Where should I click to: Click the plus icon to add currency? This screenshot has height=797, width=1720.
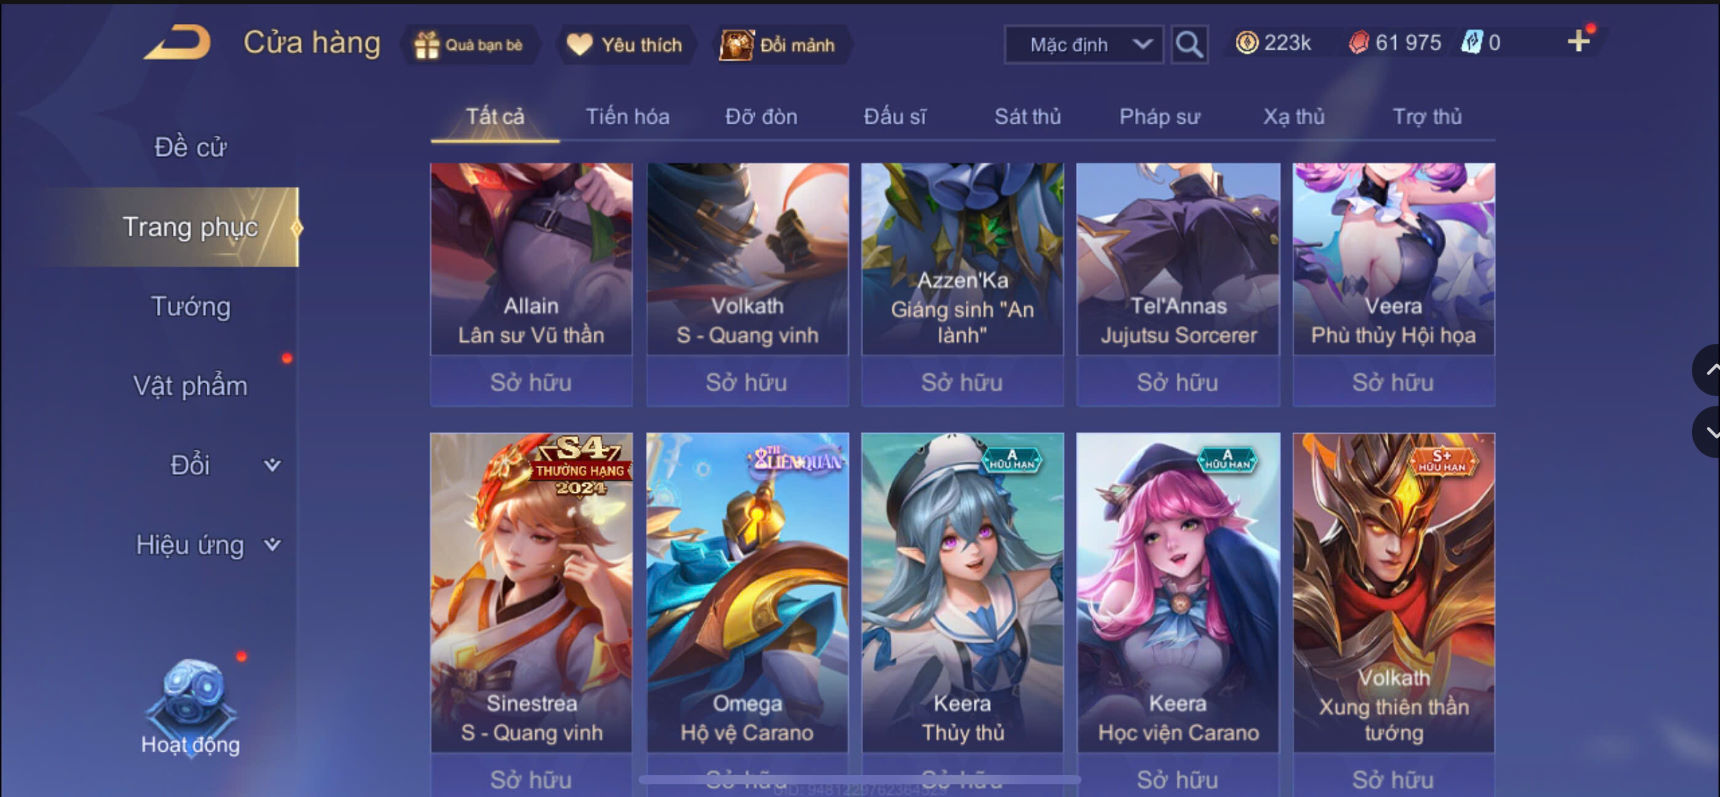1579,42
